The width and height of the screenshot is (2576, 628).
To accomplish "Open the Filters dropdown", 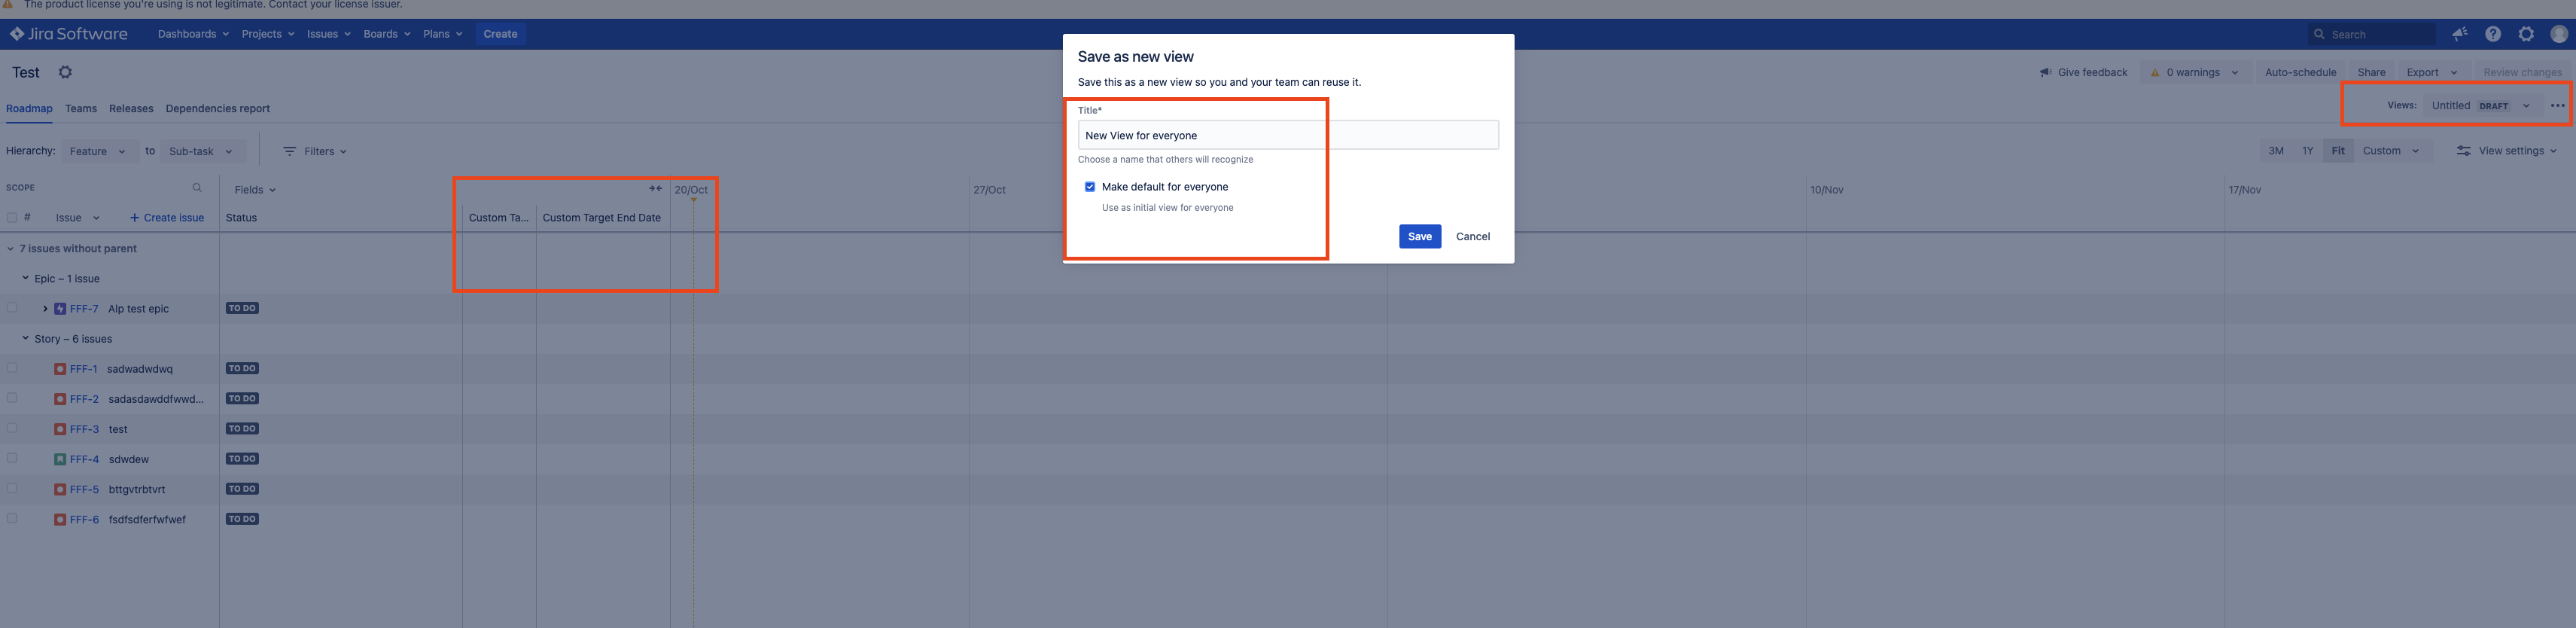I will point(315,151).
